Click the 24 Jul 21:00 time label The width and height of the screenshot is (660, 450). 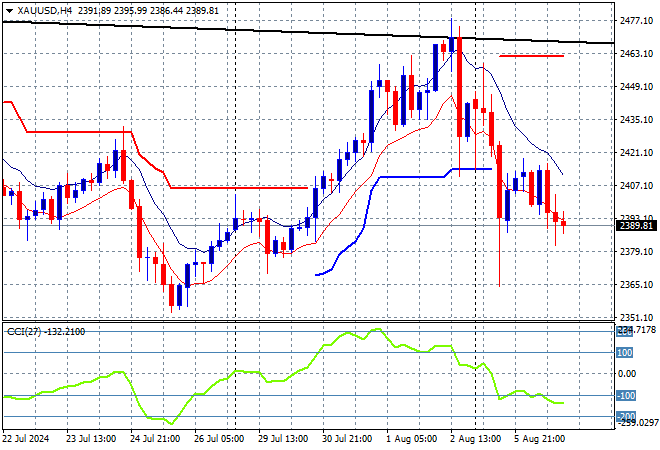(155, 439)
